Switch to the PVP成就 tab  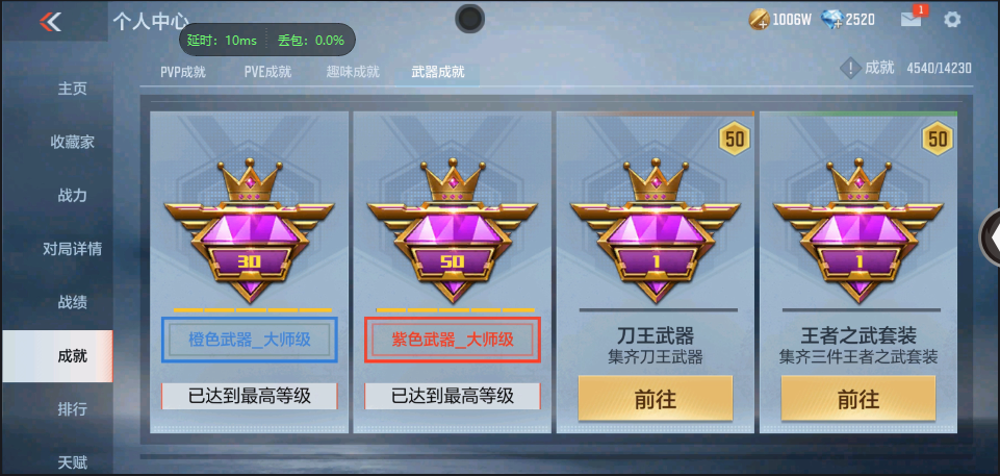[x=183, y=72]
